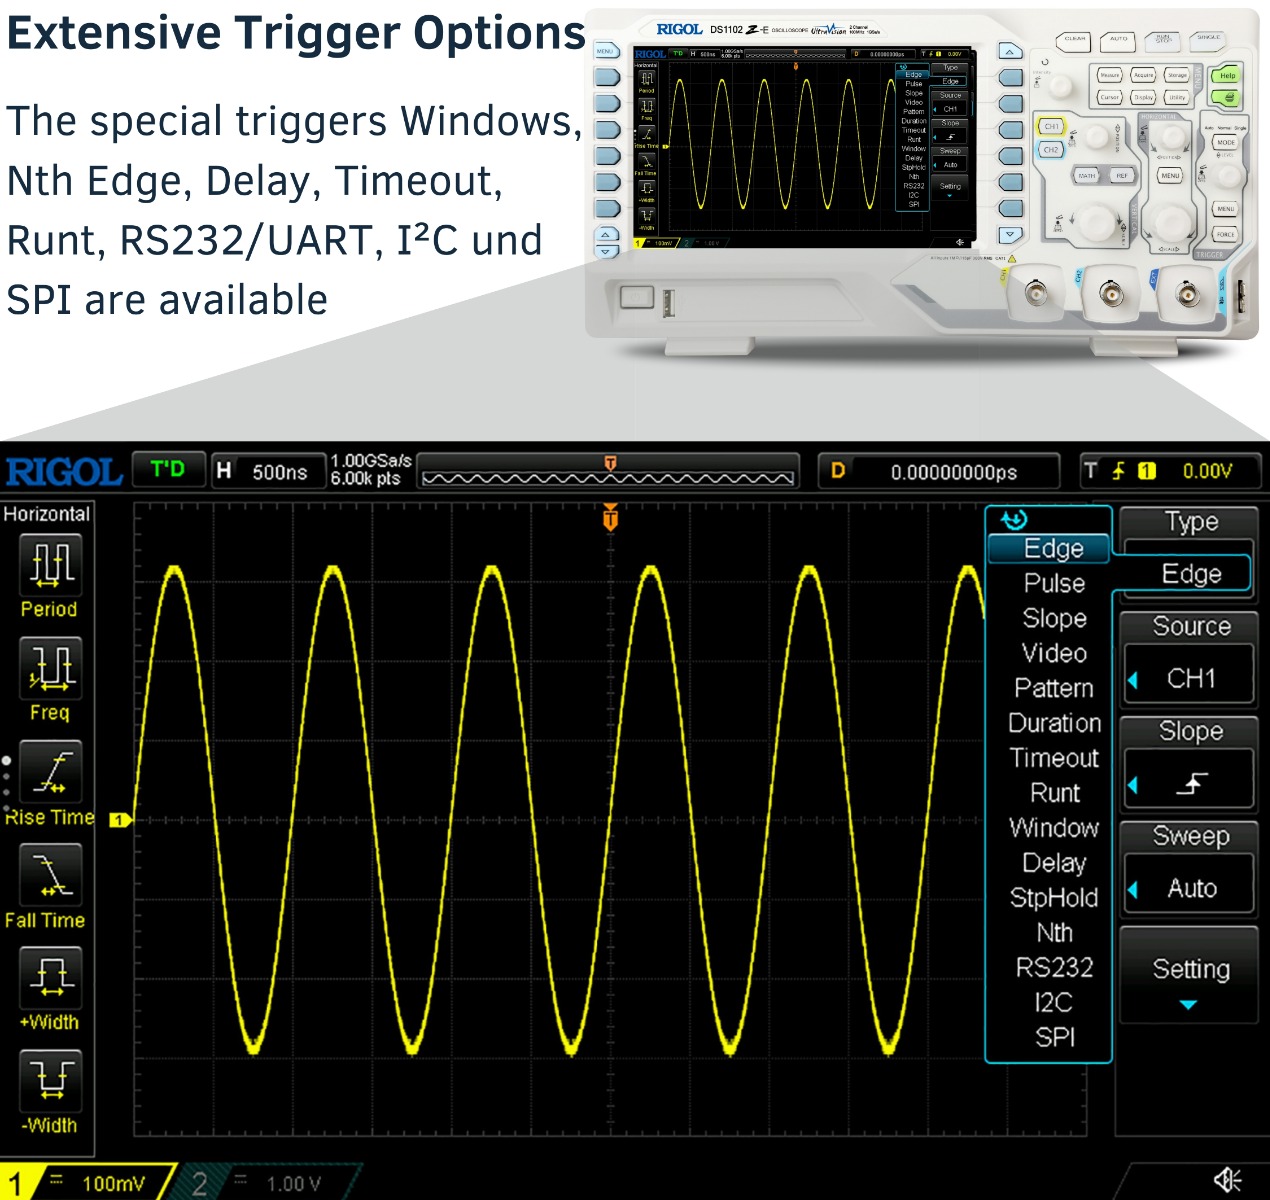Toggle the trigger MODE button

click(x=1226, y=142)
